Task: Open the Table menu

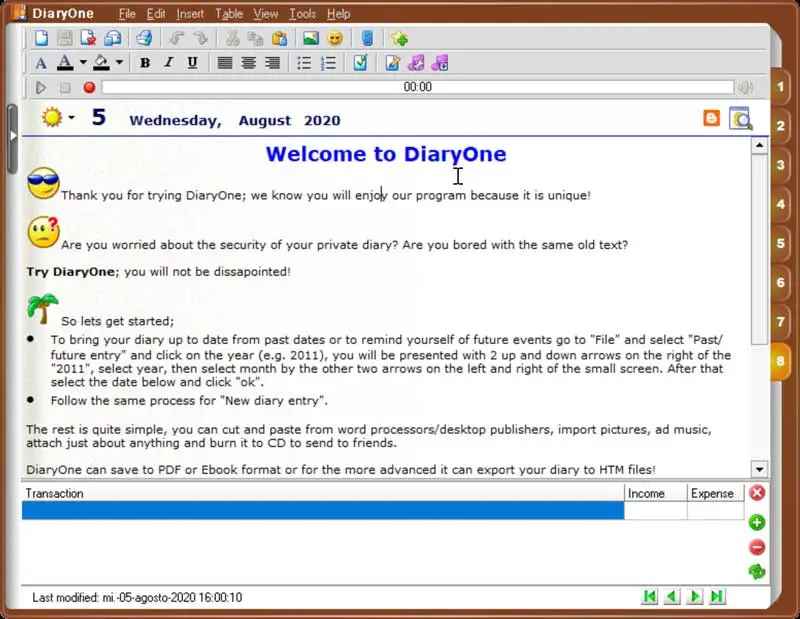Action: pos(229,14)
